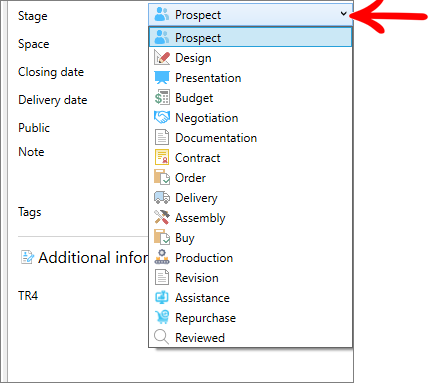Collapse the Stage dropdown arrow
The image size is (440, 383).
343,14
